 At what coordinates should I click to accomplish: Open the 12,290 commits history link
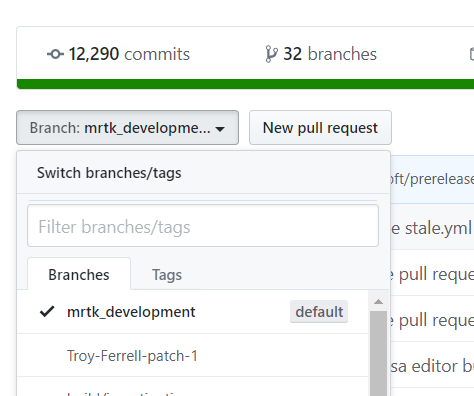(118, 54)
